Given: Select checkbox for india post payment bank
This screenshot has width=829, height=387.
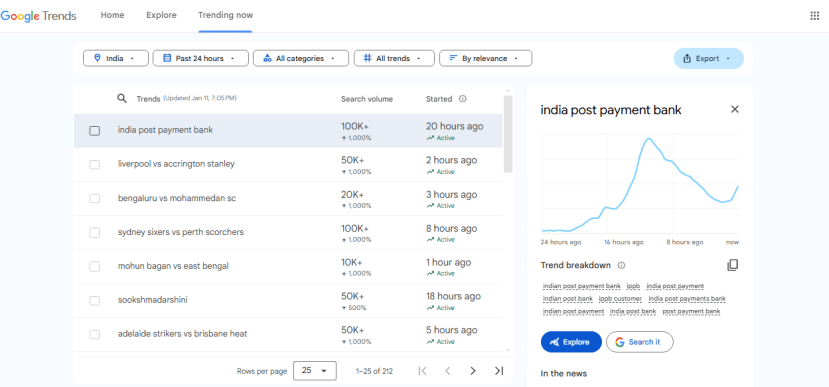Looking at the screenshot, I should (x=95, y=131).
